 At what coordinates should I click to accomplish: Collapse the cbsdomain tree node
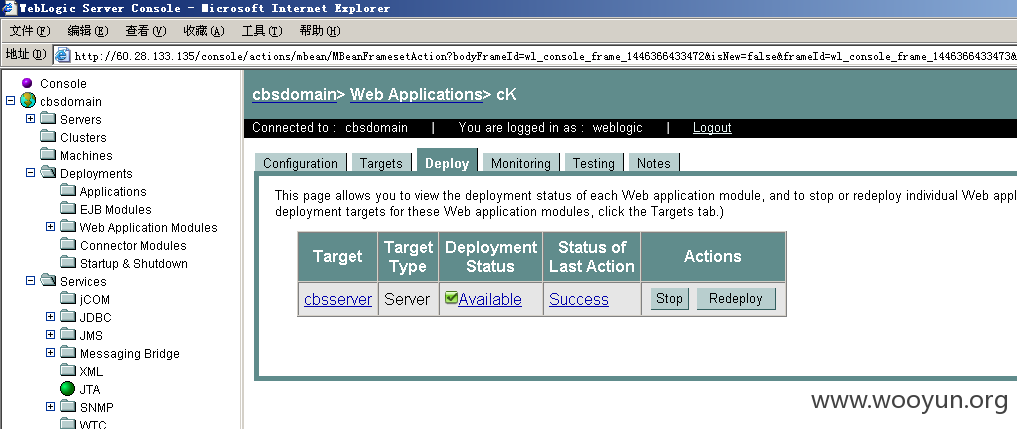[10, 101]
